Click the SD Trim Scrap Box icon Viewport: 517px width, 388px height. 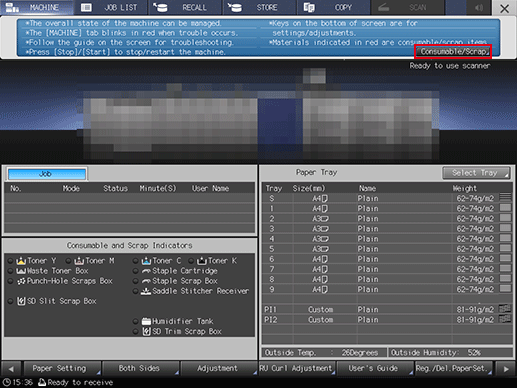146,331
